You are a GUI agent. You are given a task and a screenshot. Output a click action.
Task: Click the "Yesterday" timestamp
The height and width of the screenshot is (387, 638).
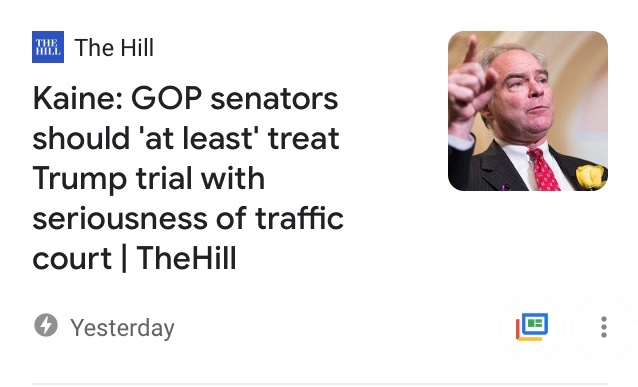click(x=122, y=328)
